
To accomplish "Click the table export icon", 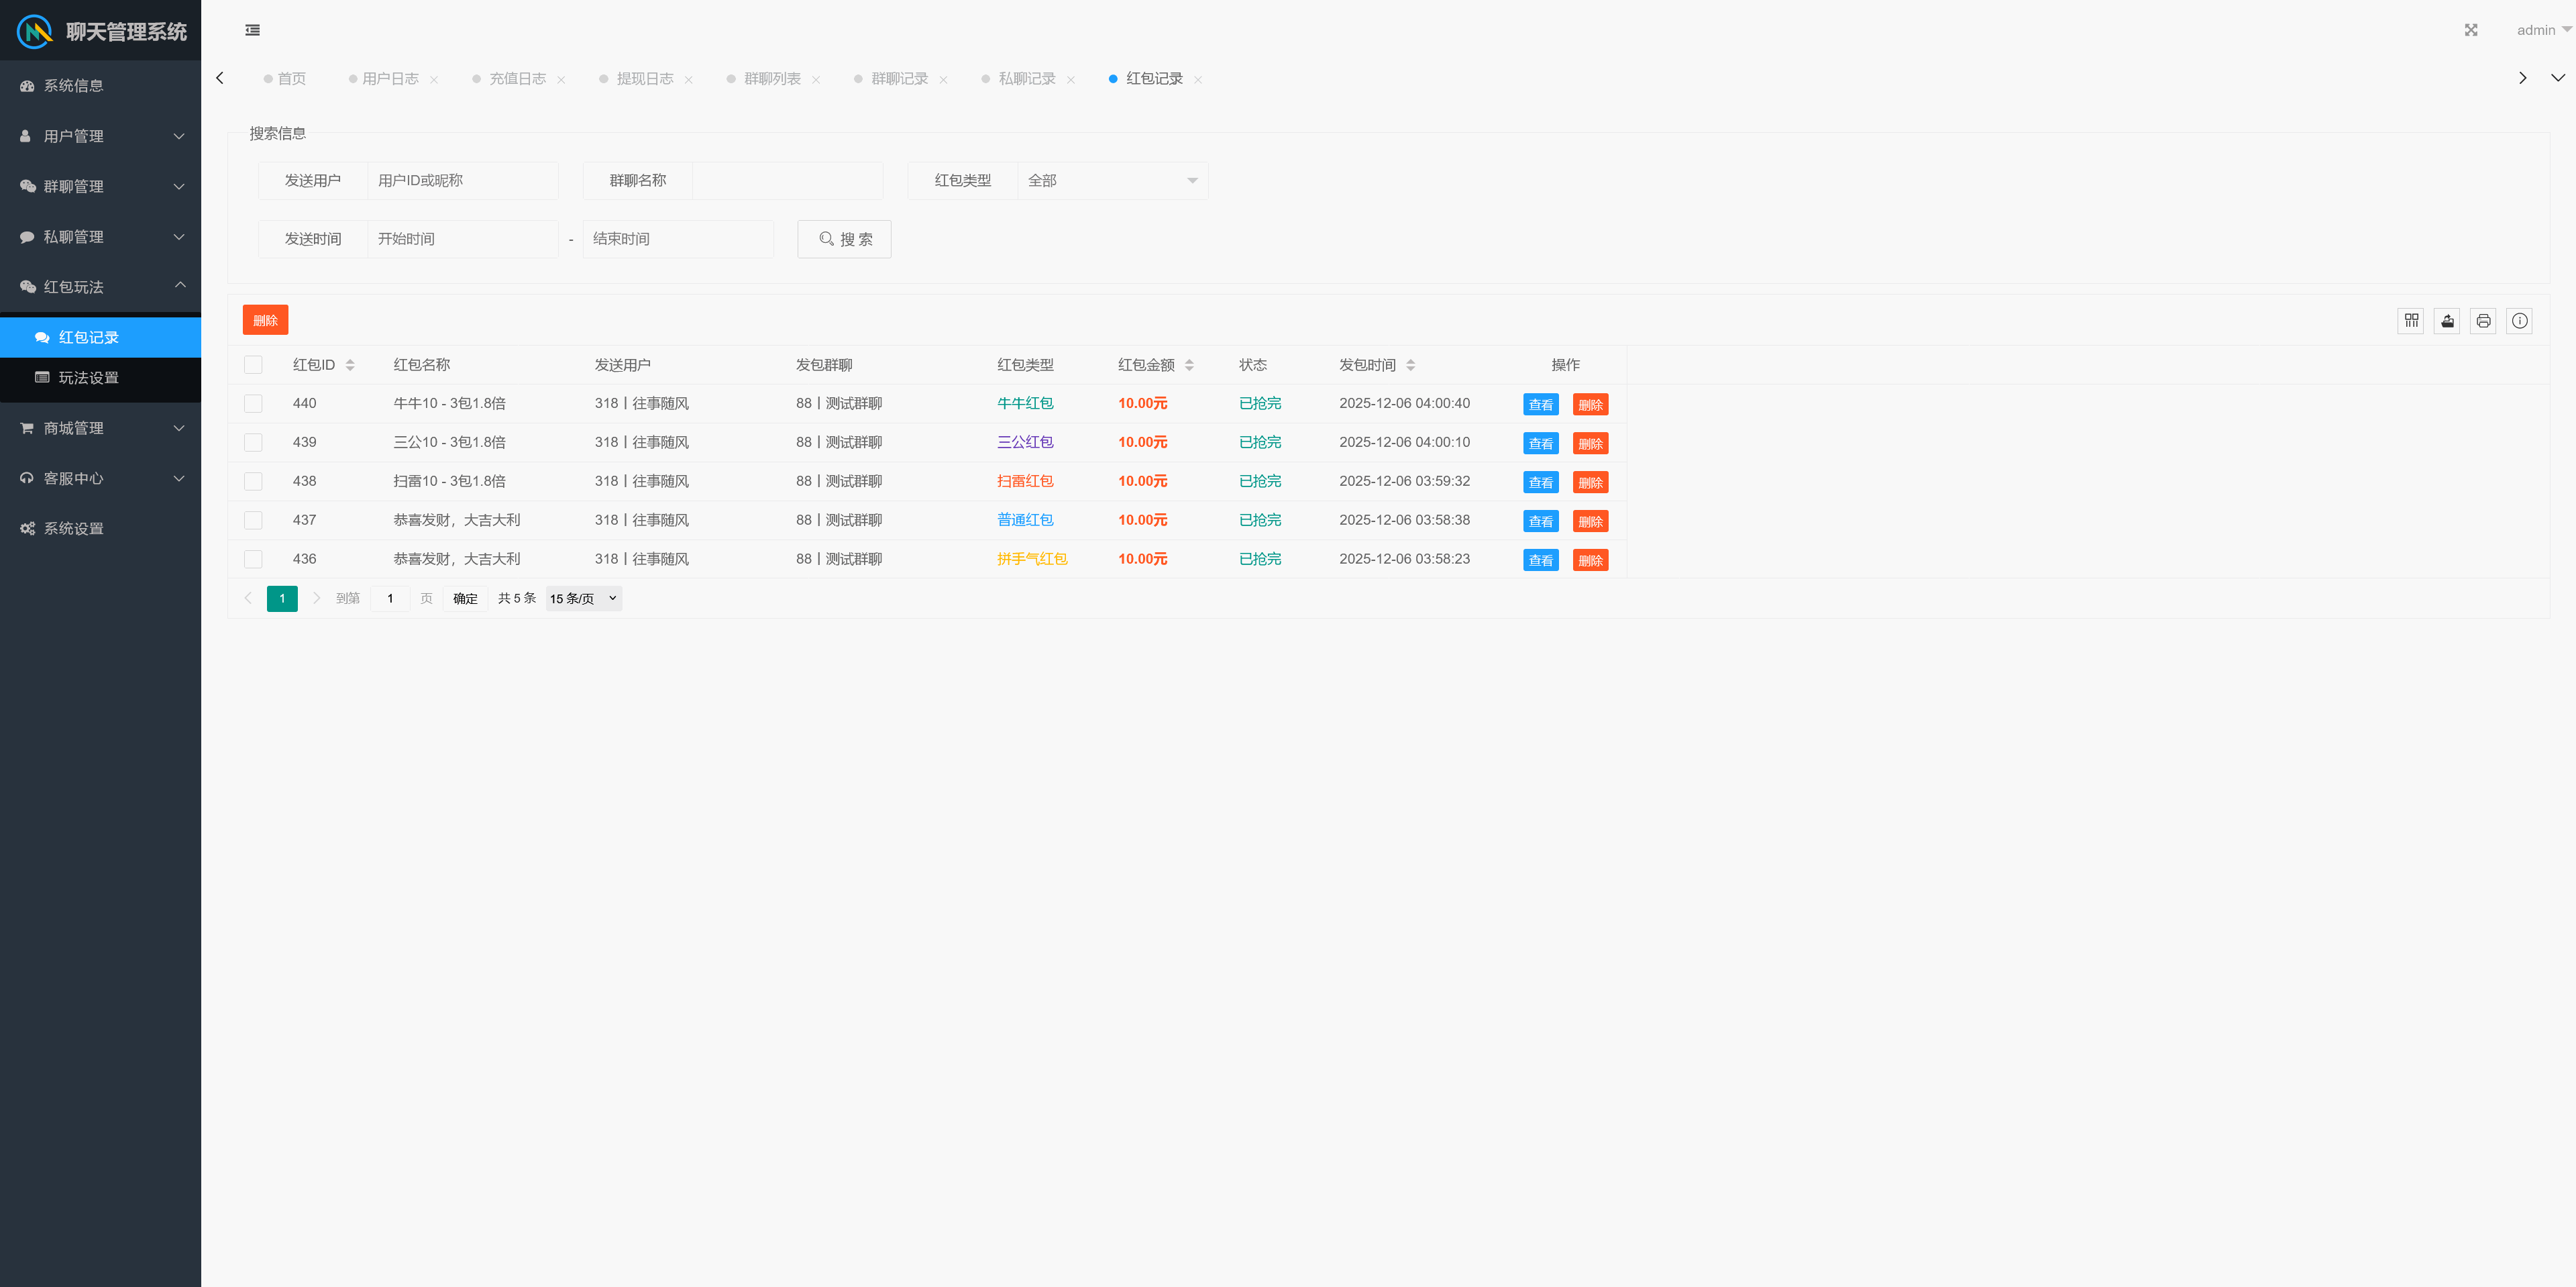I will click(x=2447, y=321).
